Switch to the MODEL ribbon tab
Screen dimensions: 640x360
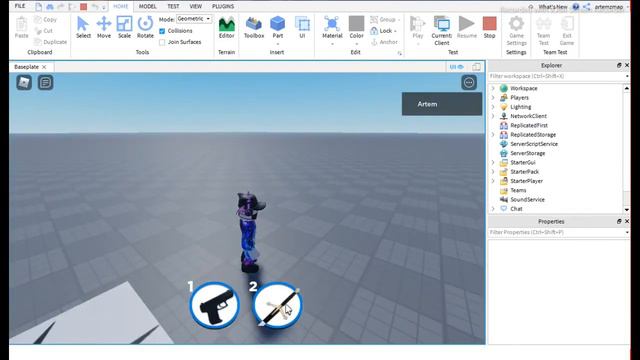point(147,7)
